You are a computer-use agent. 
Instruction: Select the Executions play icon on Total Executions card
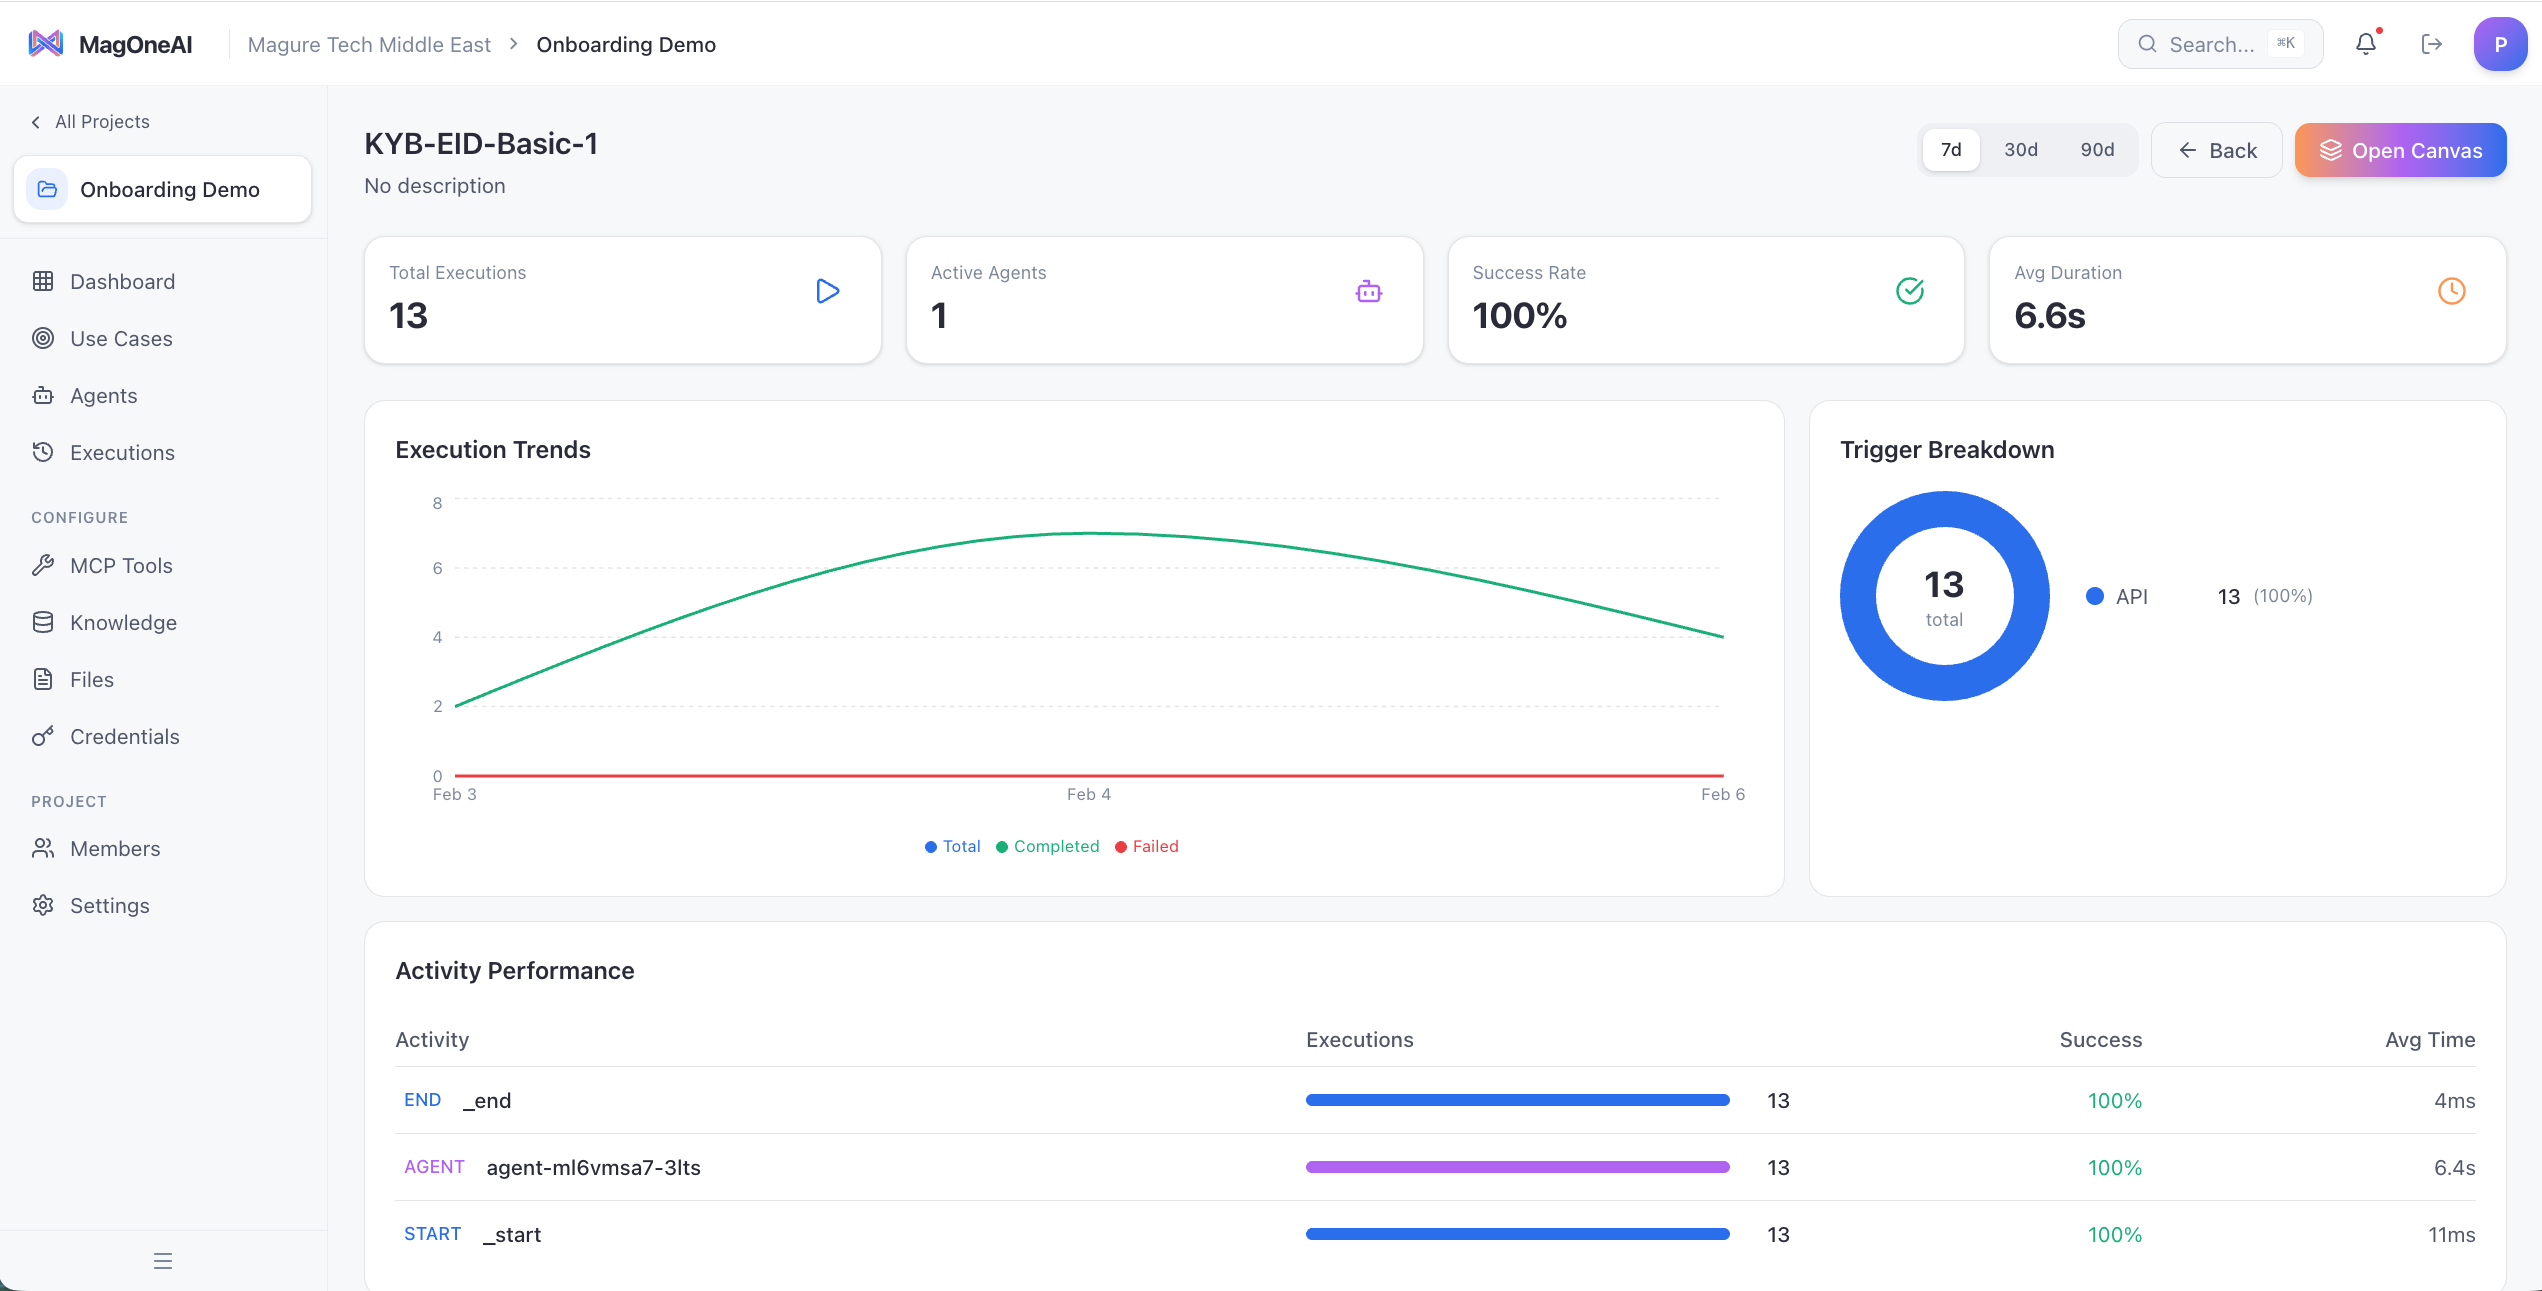click(x=827, y=291)
